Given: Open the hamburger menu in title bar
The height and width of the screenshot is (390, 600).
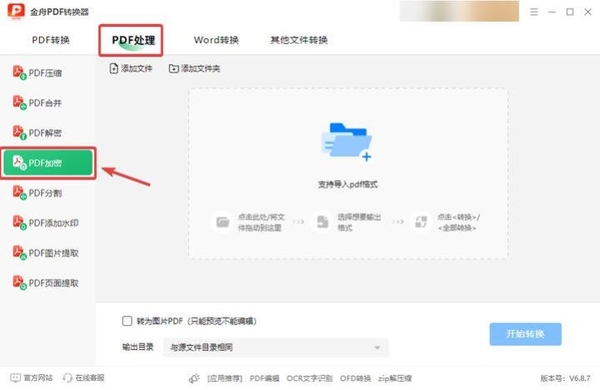Looking at the screenshot, I should coord(534,12).
